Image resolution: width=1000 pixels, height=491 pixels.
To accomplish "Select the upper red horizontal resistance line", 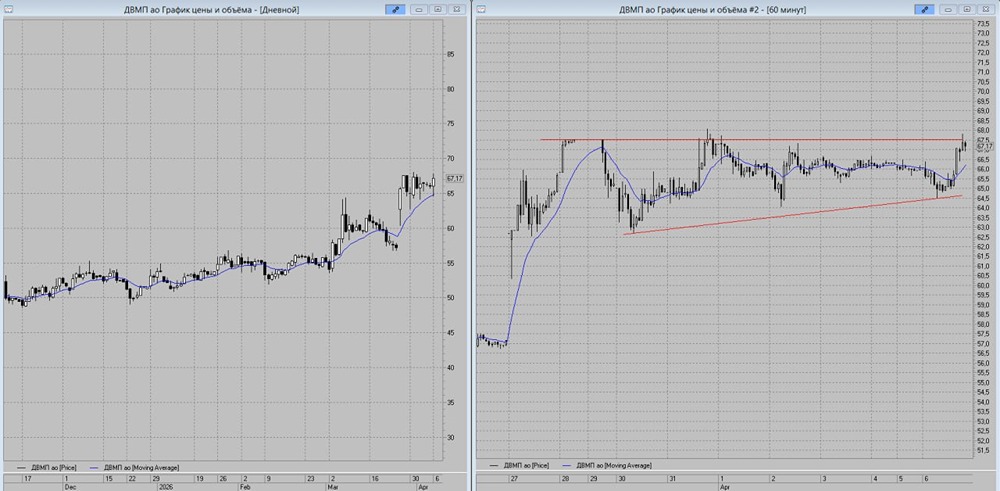I will [x=751, y=140].
